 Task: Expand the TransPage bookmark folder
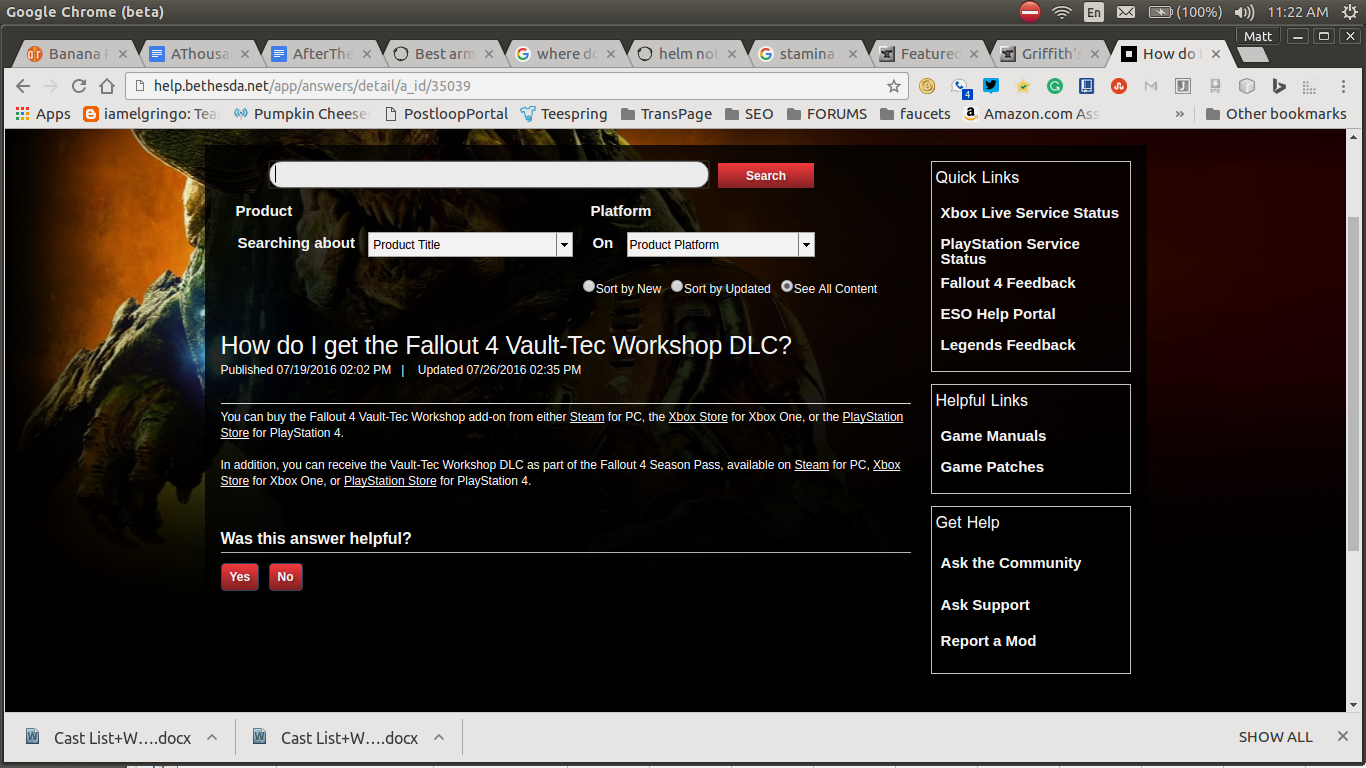pos(666,114)
